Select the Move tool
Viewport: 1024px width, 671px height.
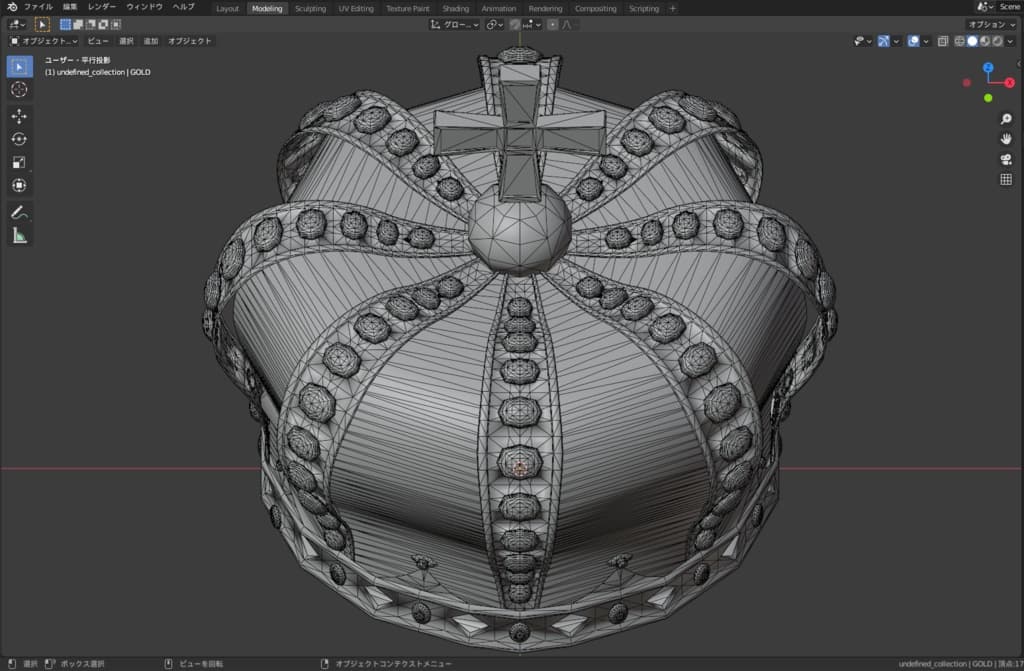click(x=19, y=116)
